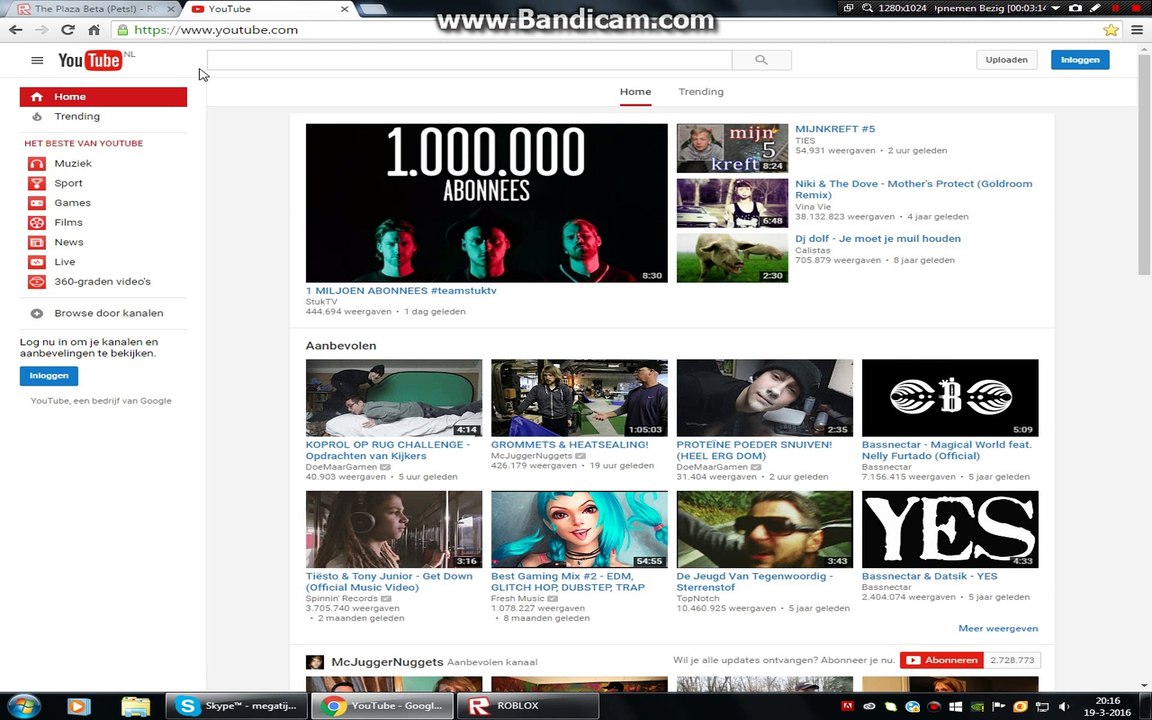Viewport: 1152px width, 720px height.
Task: Open Live category in sidebar
Action: pyautogui.click(x=65, y=262)
